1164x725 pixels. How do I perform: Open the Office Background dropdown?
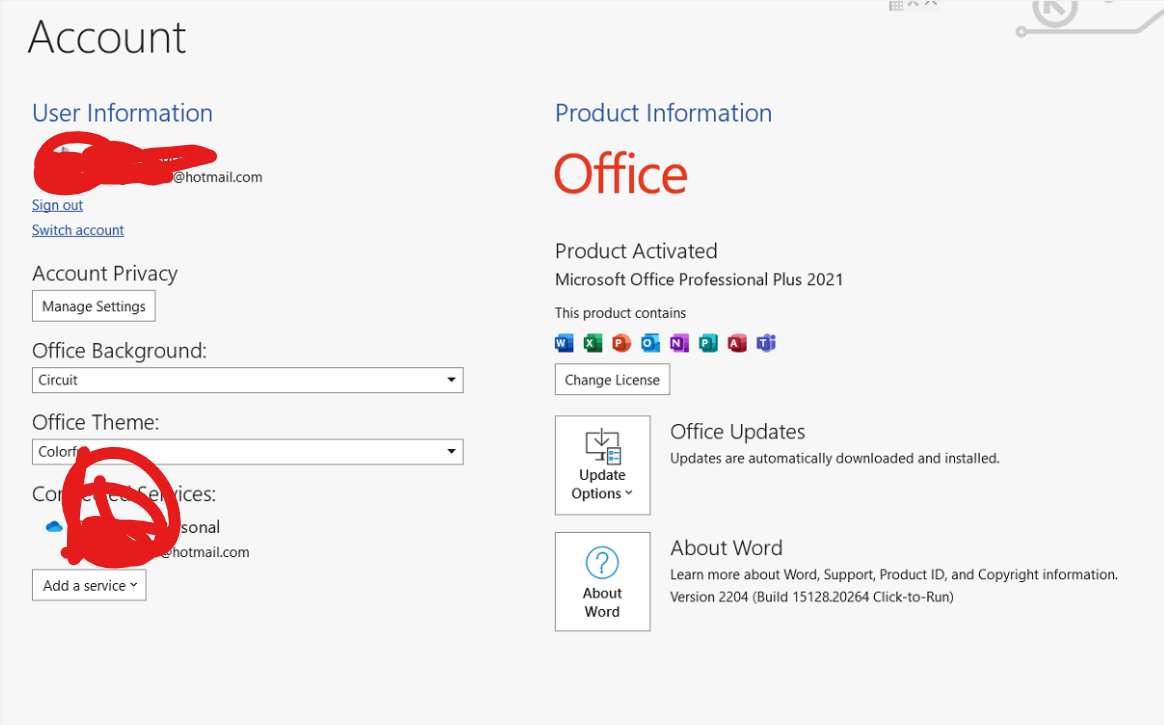pos(247,380)
